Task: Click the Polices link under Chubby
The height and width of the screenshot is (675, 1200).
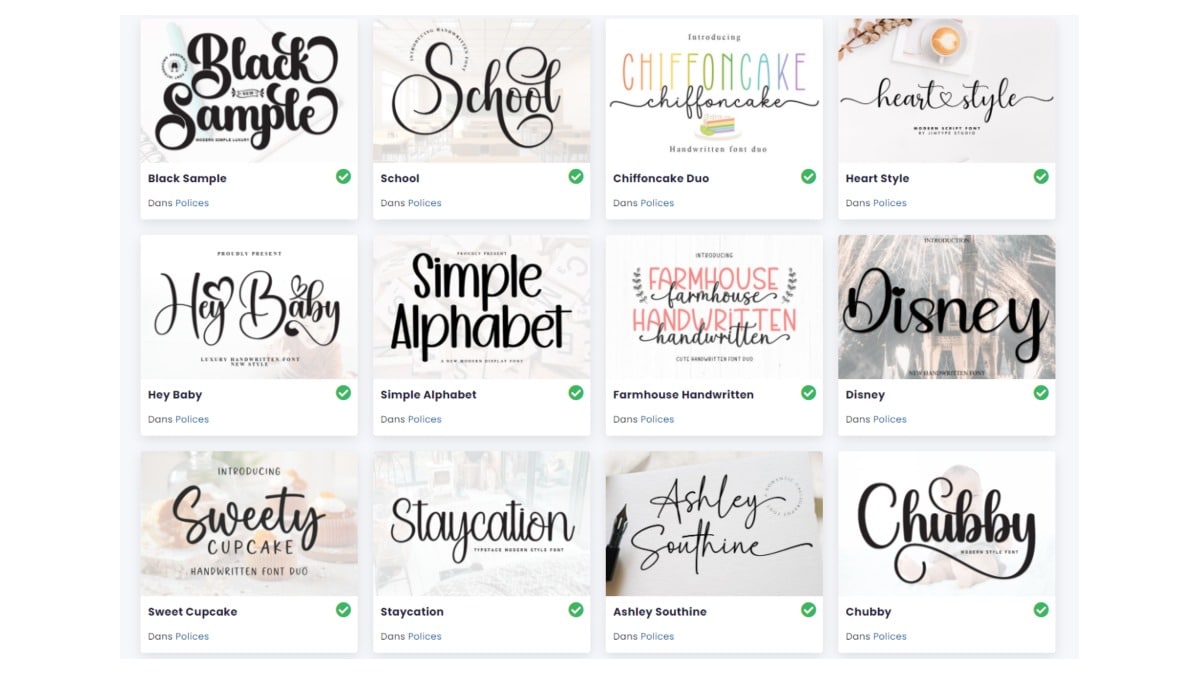Action: 890,636
